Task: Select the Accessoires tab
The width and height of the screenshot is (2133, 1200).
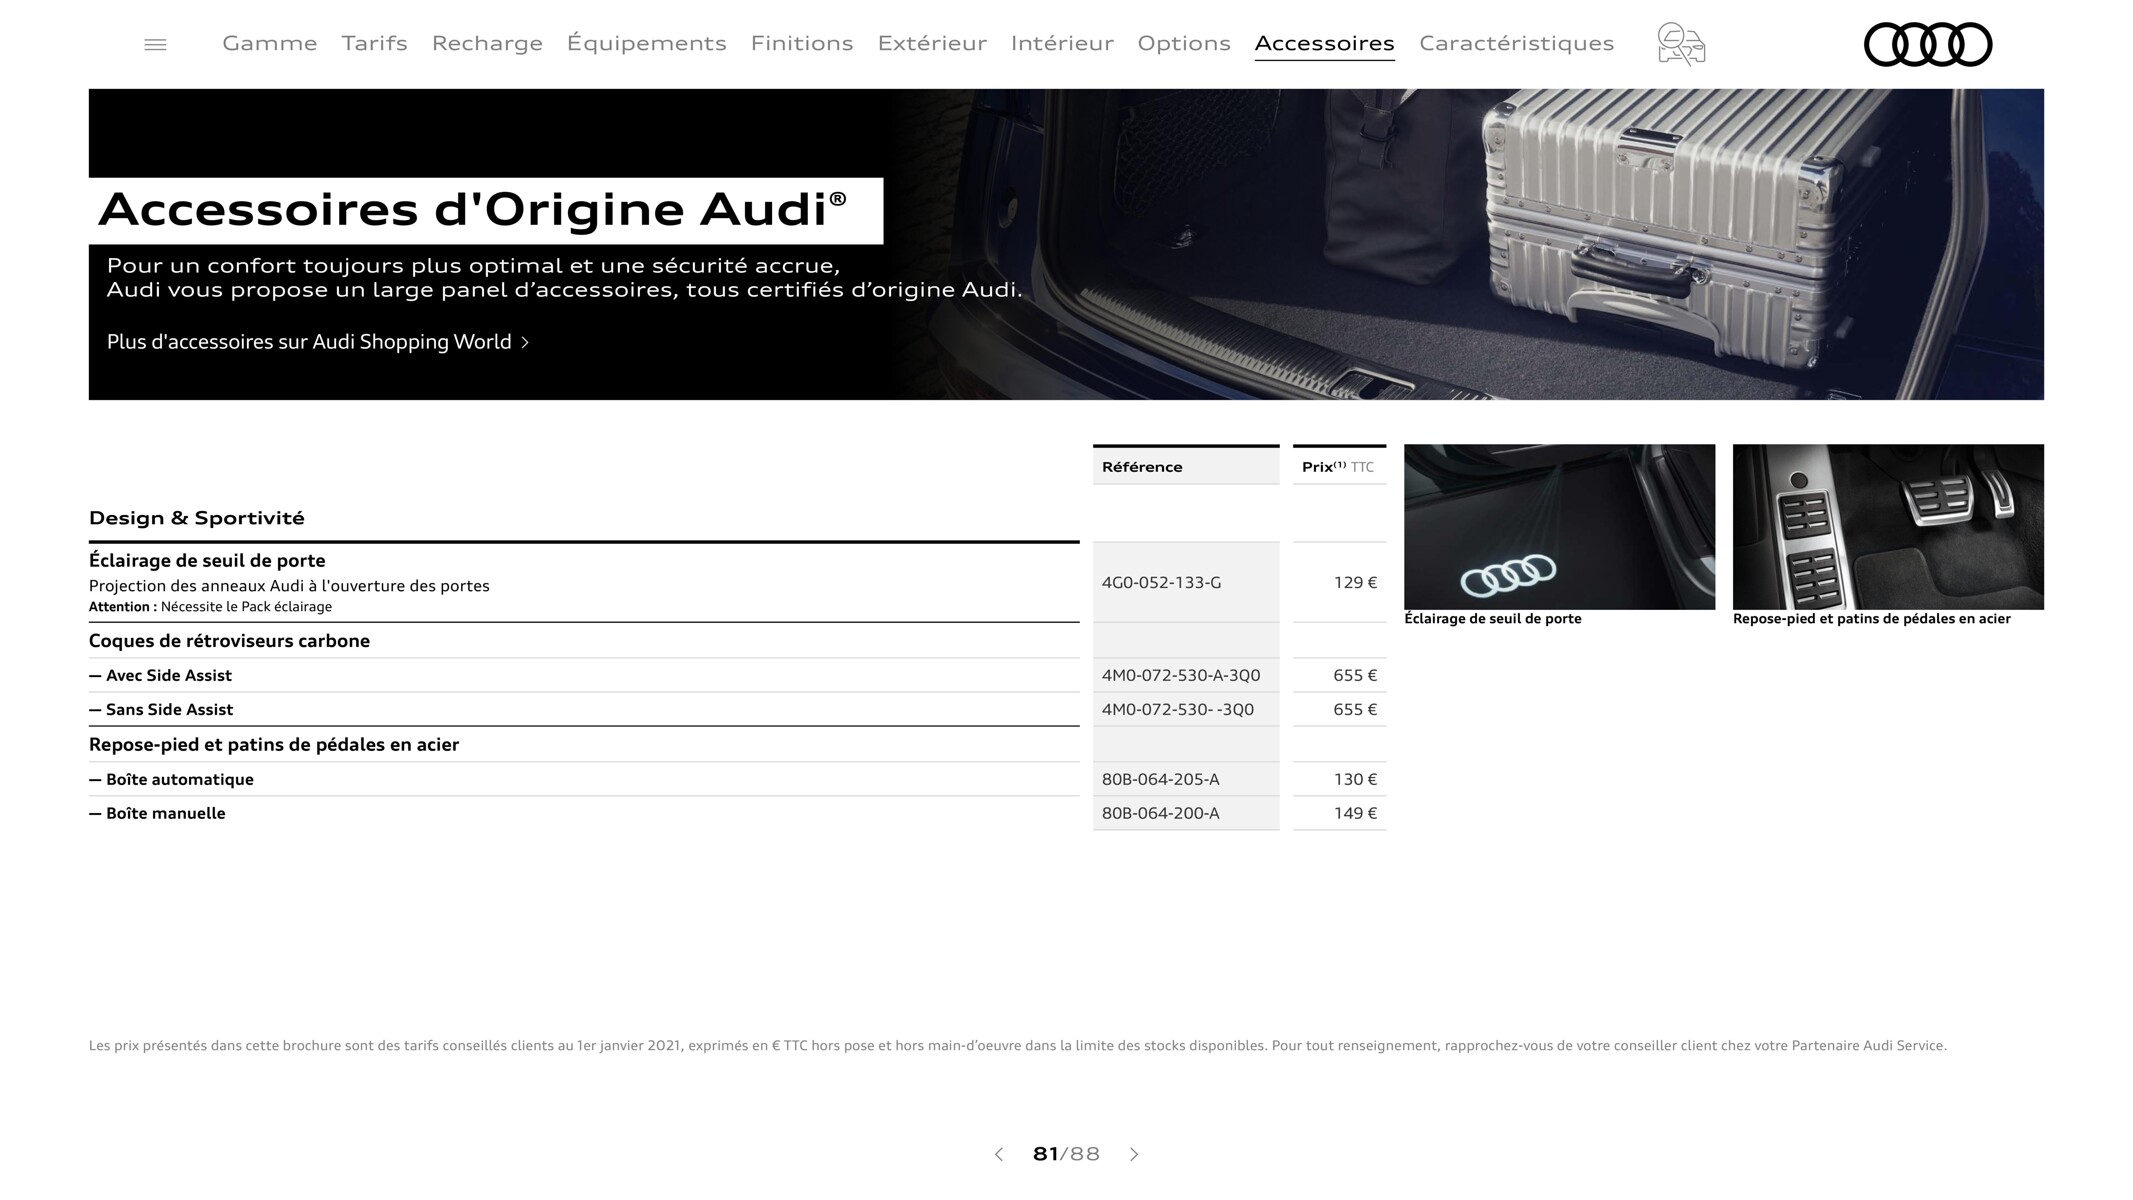Action: pos(1325,43)
